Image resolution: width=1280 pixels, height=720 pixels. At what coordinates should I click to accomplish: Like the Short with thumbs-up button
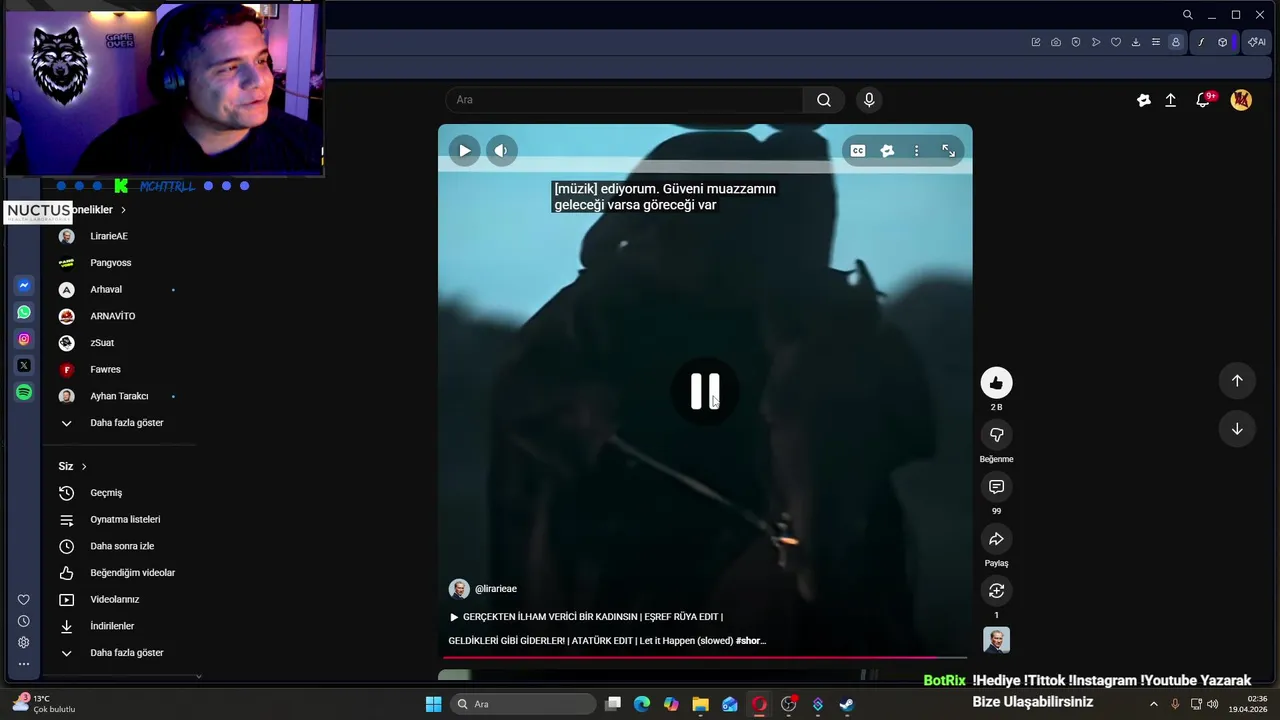996,383
